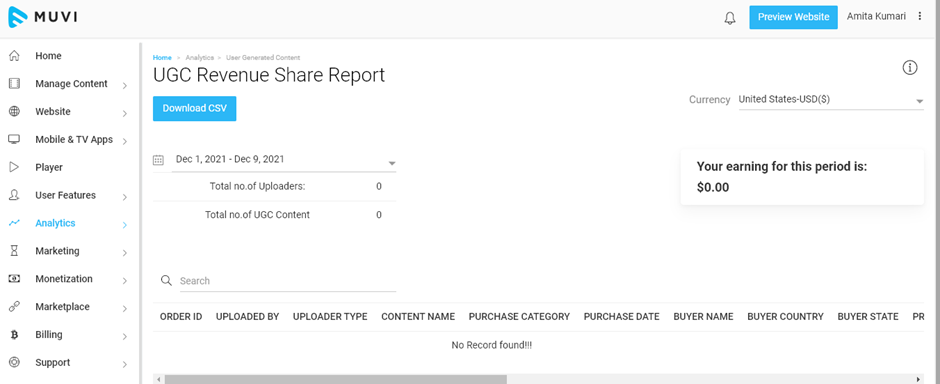Open the notifications bell
The height and width of the screenshot is (384, 940).
coord(730,18)
